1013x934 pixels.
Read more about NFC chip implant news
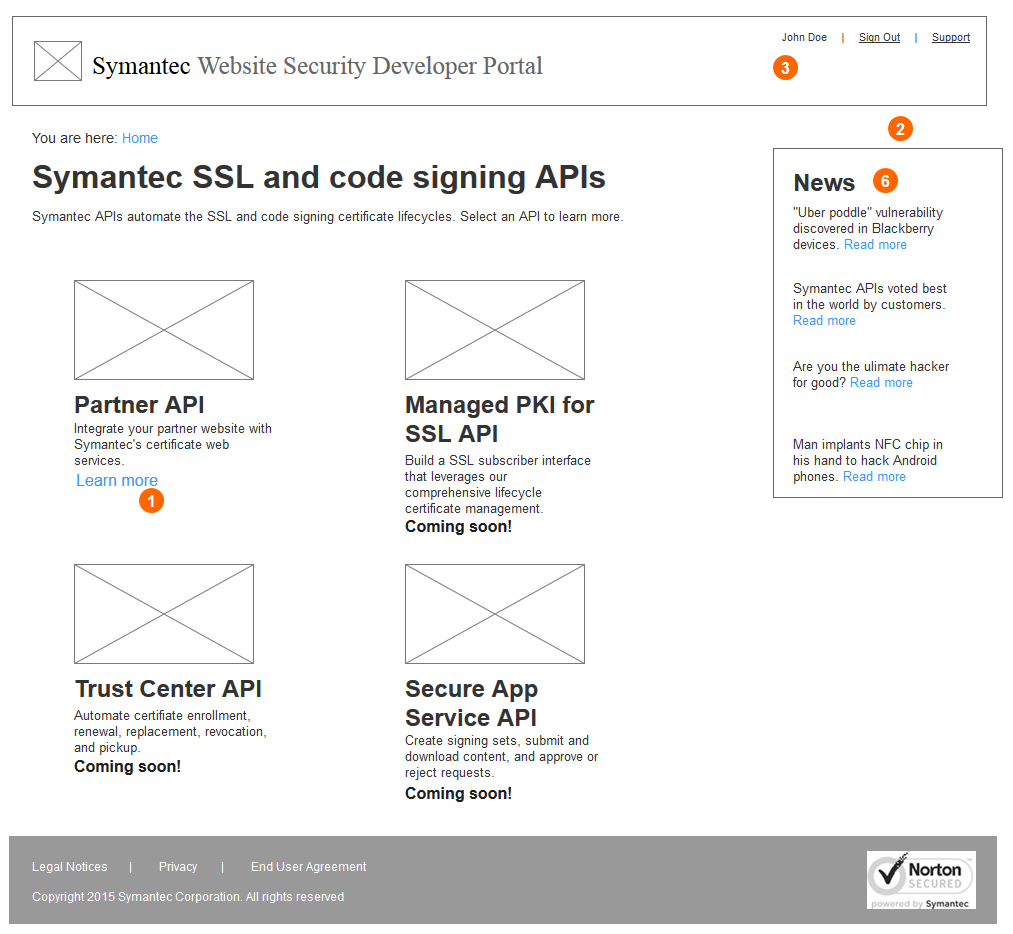pyautogui.click(x=875, y=477)
